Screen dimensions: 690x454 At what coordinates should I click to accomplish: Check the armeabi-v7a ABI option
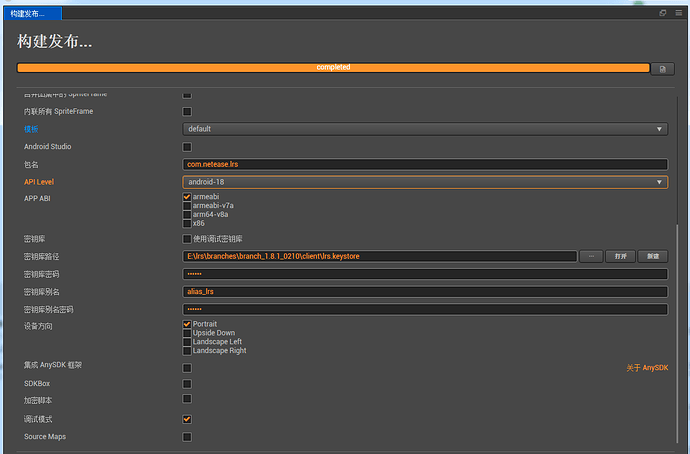pos(187,205)
